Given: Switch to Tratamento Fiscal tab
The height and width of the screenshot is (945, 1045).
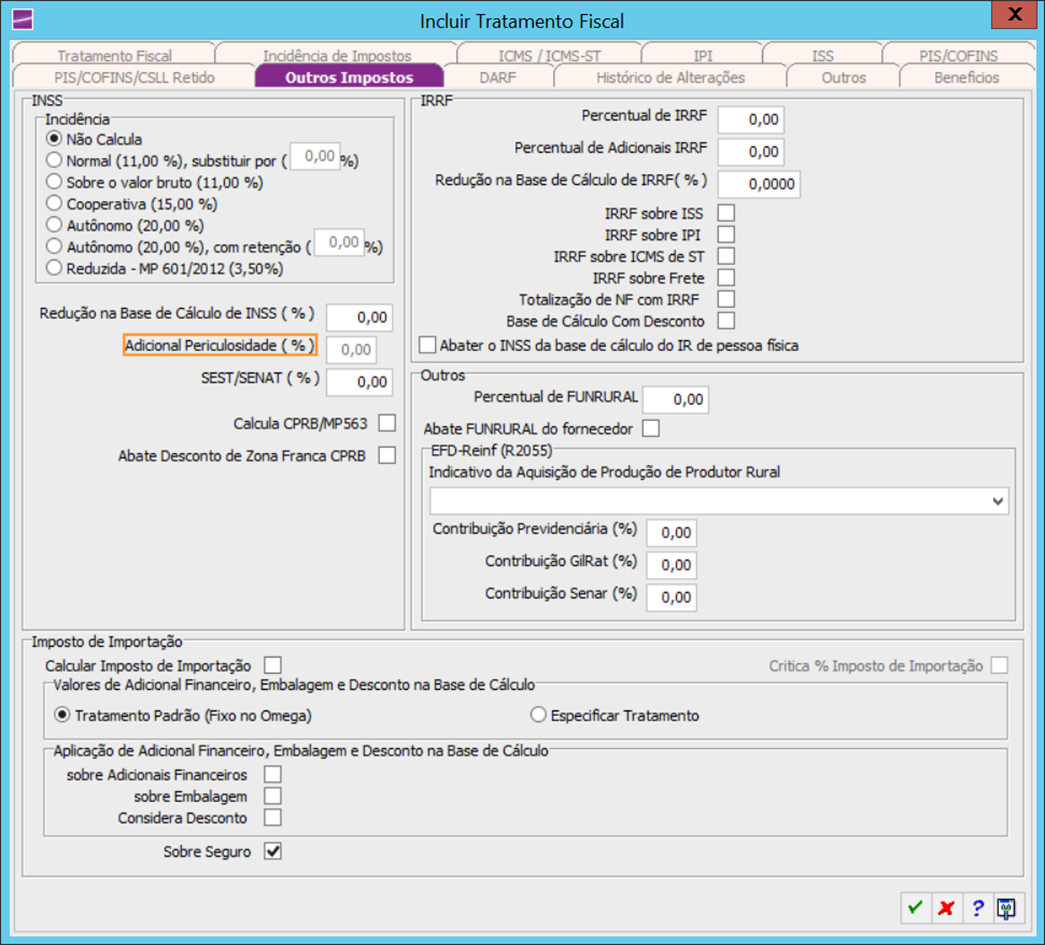Looking at the screenshot, I should [x=114, y=55].
